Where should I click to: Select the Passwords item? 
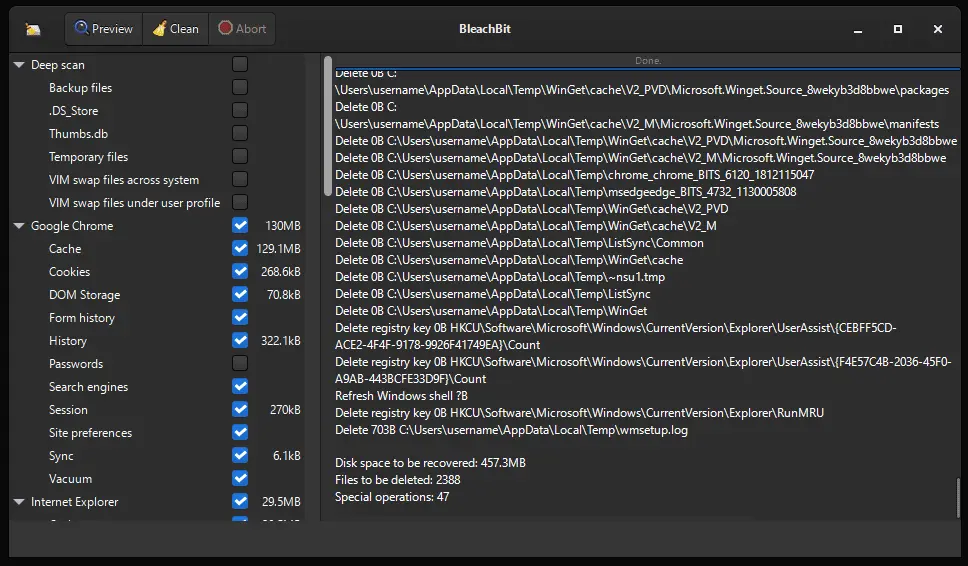(x=76, y=364)
